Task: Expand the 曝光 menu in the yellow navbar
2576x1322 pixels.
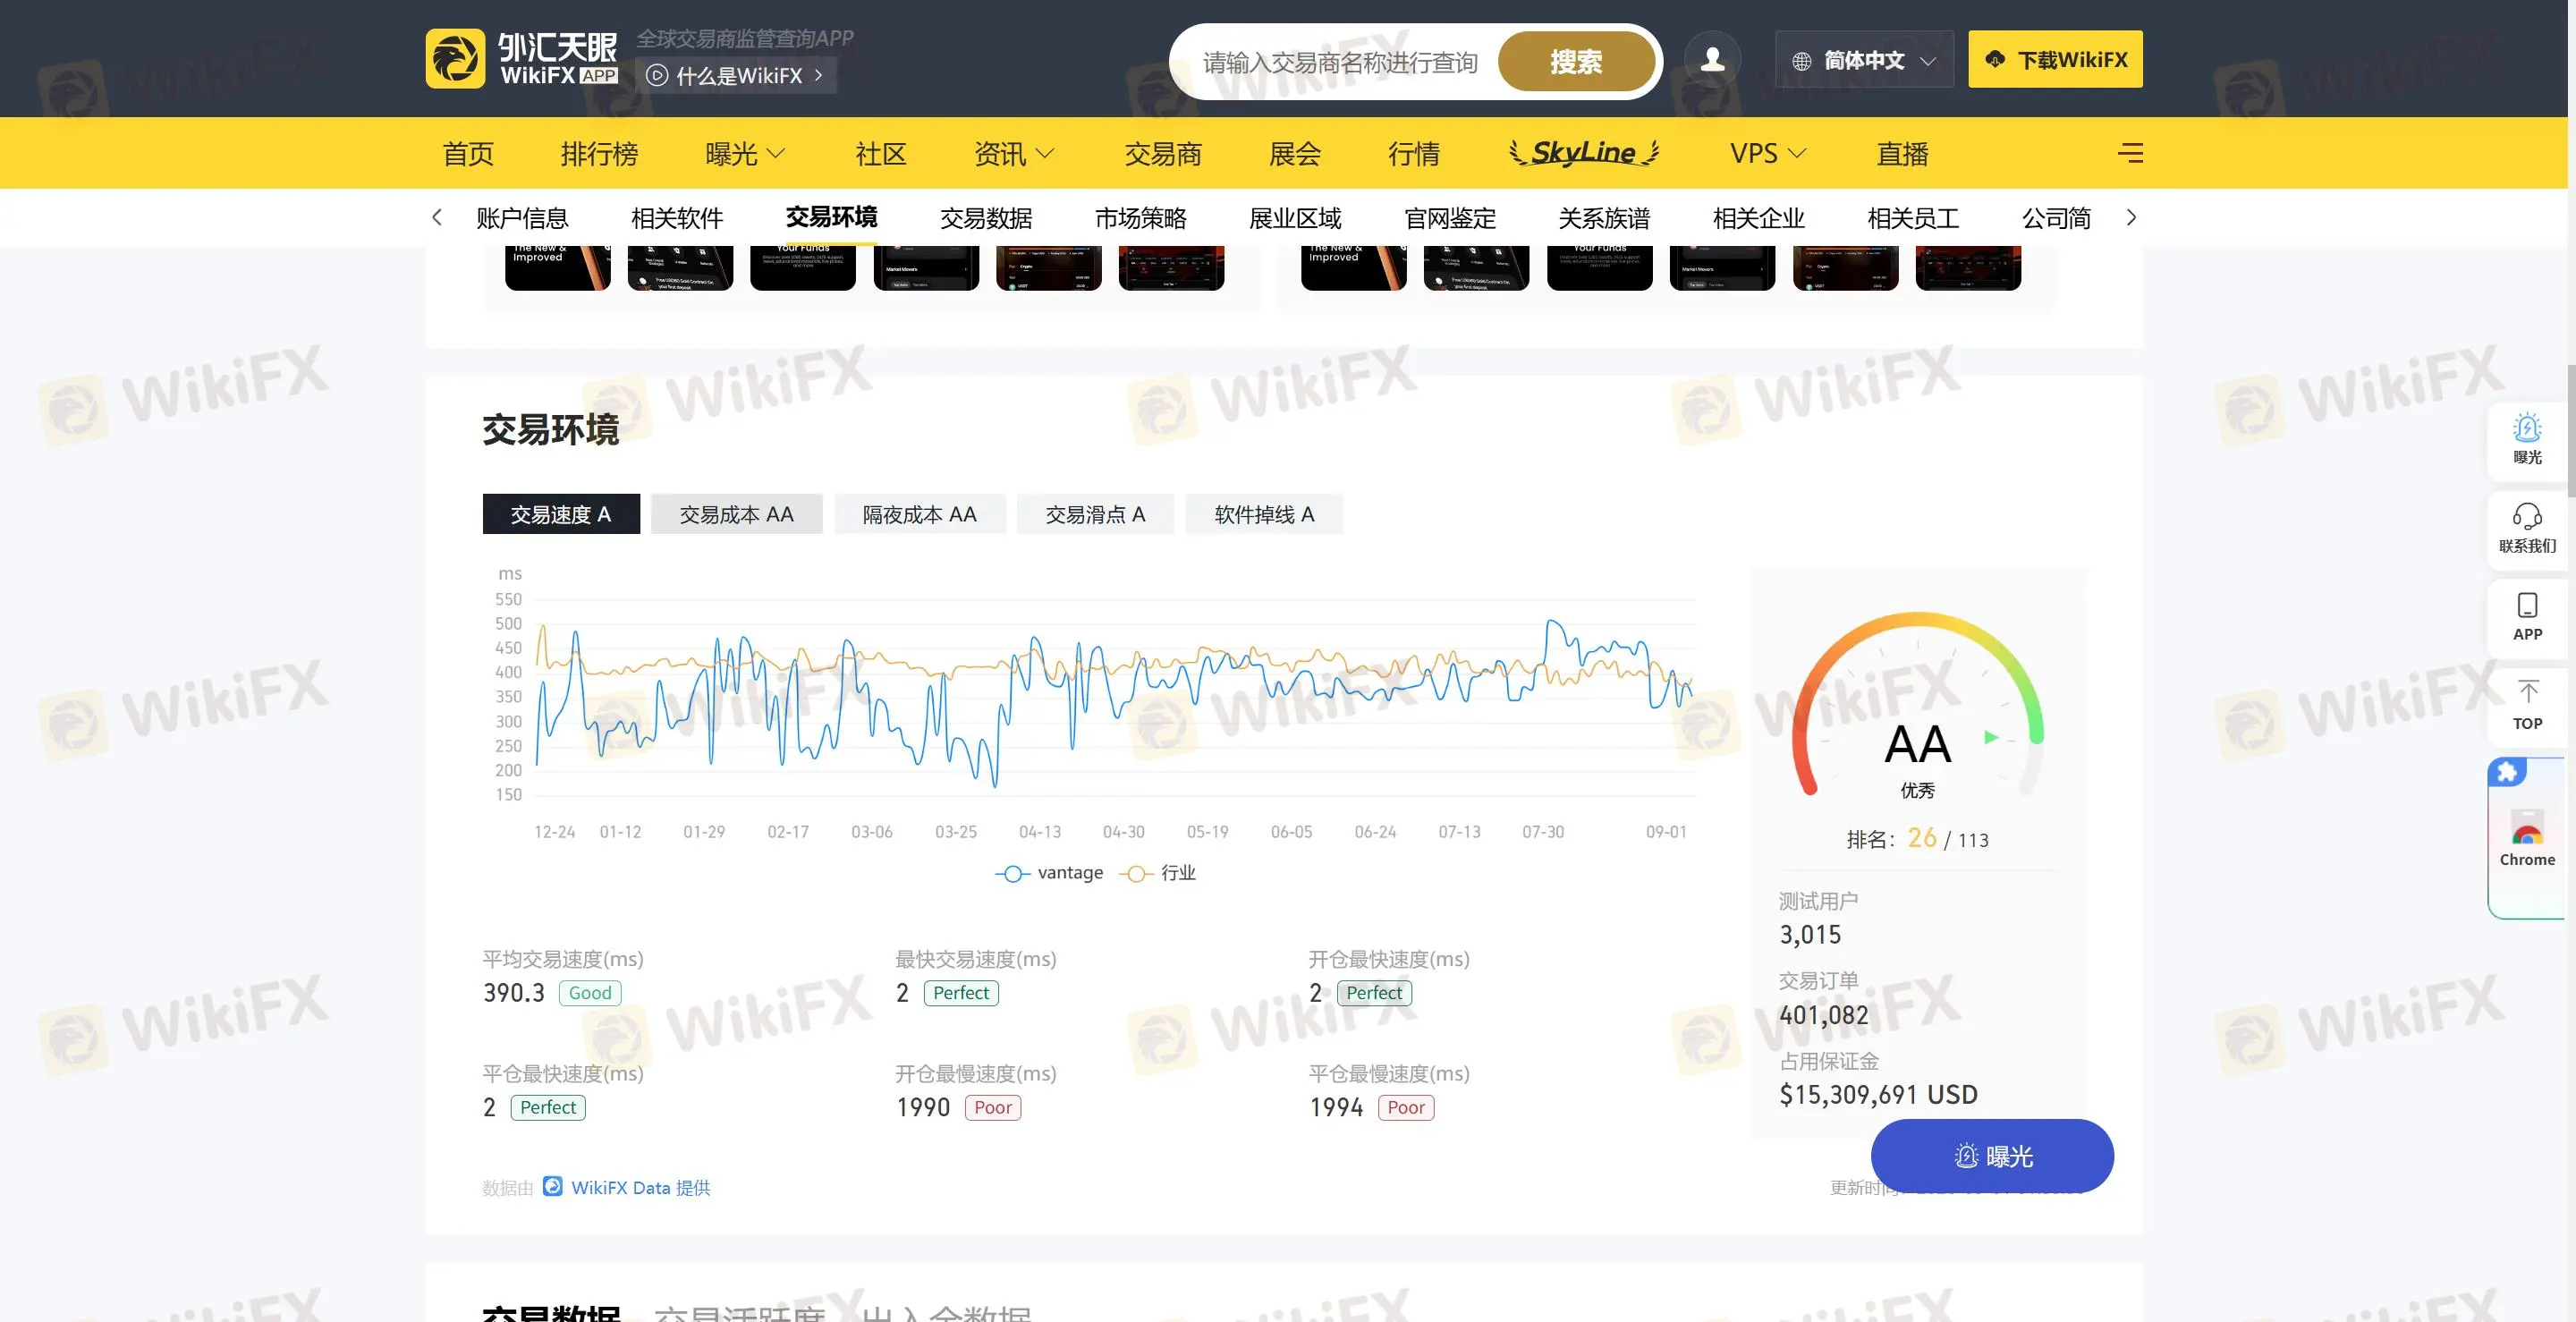Action: (x=745, y=153)
